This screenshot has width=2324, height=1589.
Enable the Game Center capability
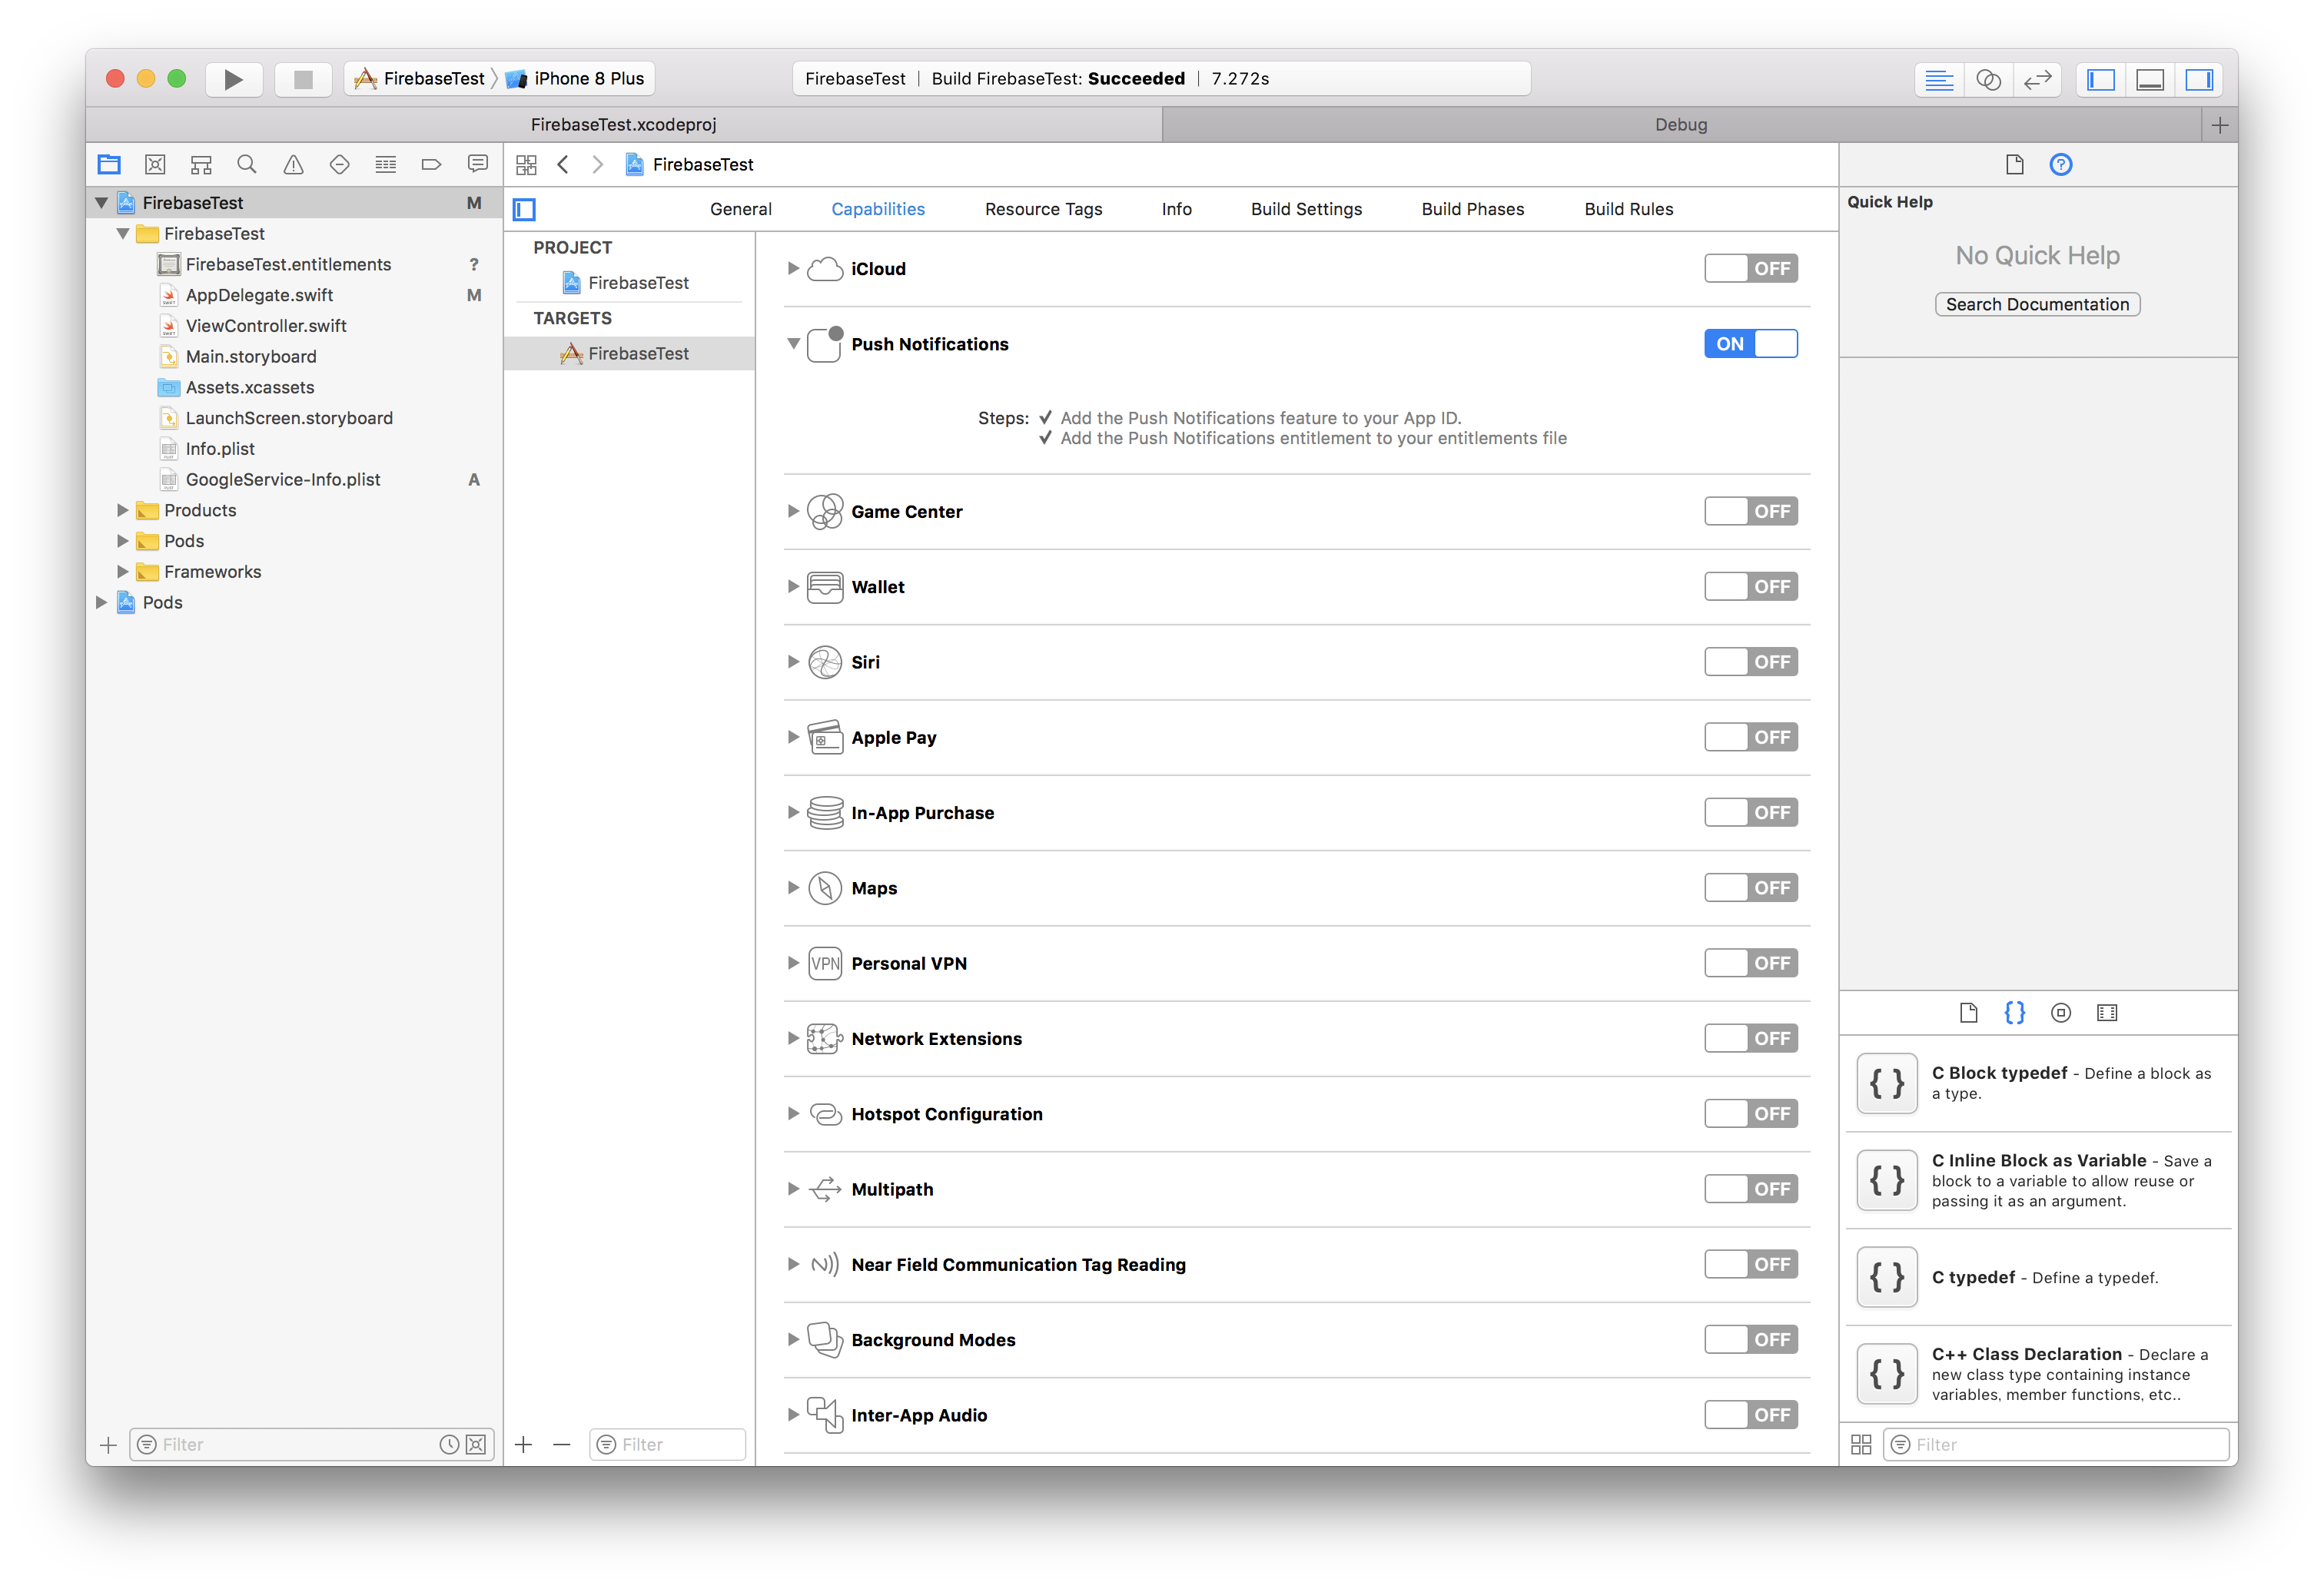click(x=1750, y=511)
